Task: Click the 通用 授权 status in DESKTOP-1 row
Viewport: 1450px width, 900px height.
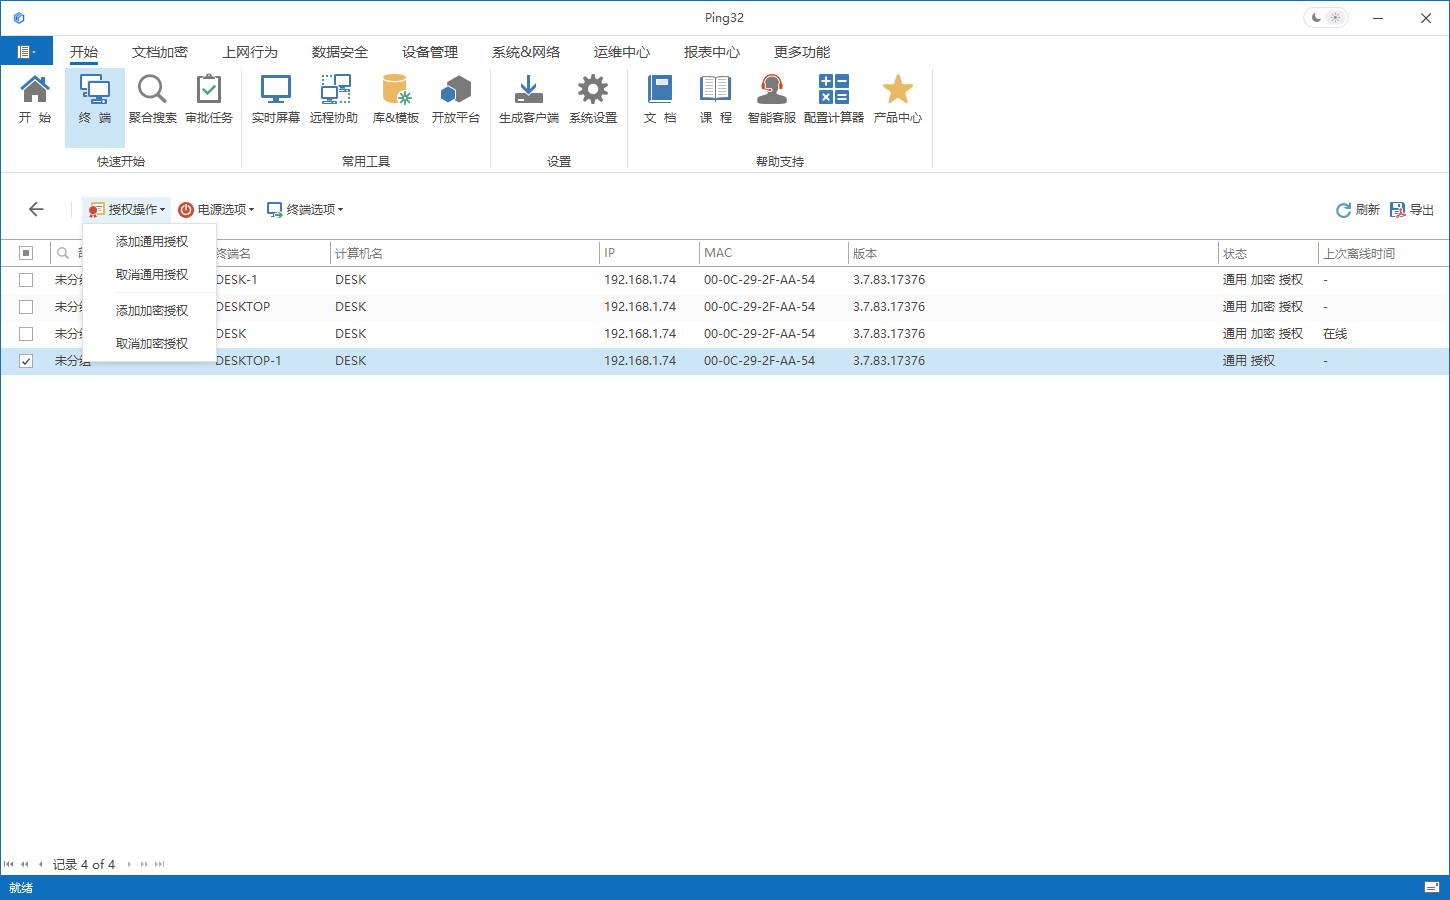Action: [x=1249, y=361]
